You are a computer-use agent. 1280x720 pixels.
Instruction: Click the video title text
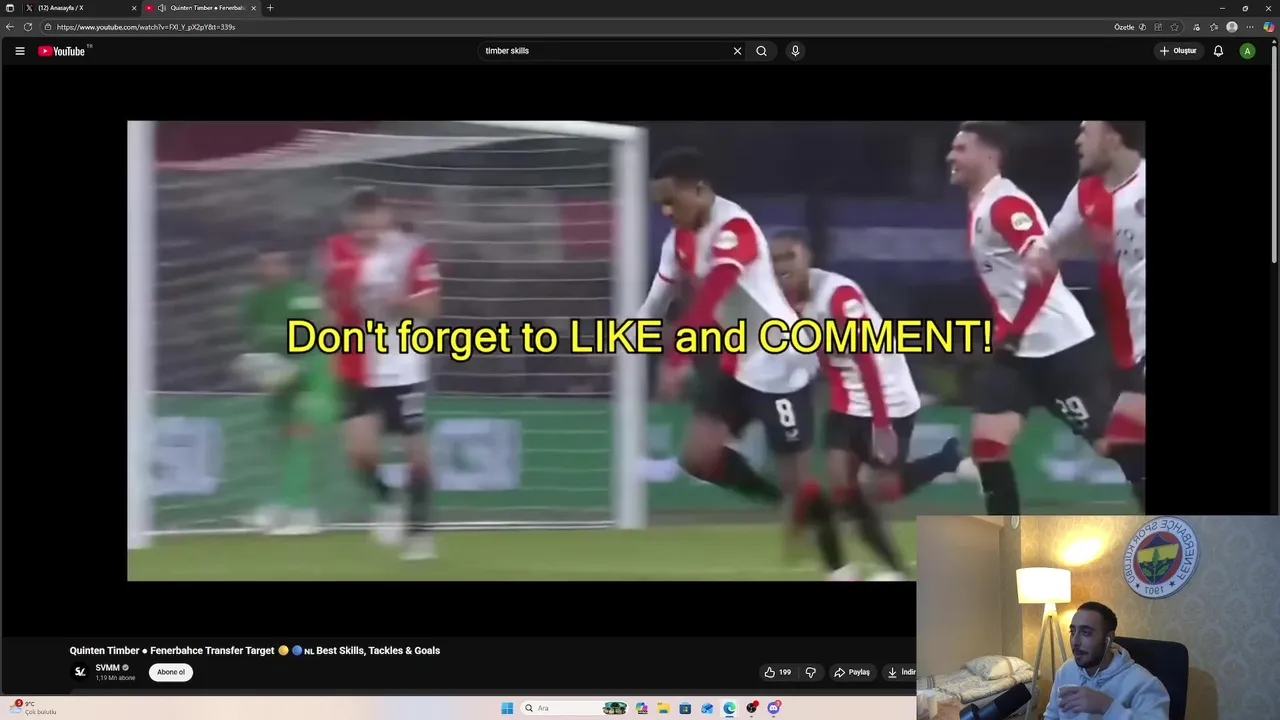tap(255, 651)
